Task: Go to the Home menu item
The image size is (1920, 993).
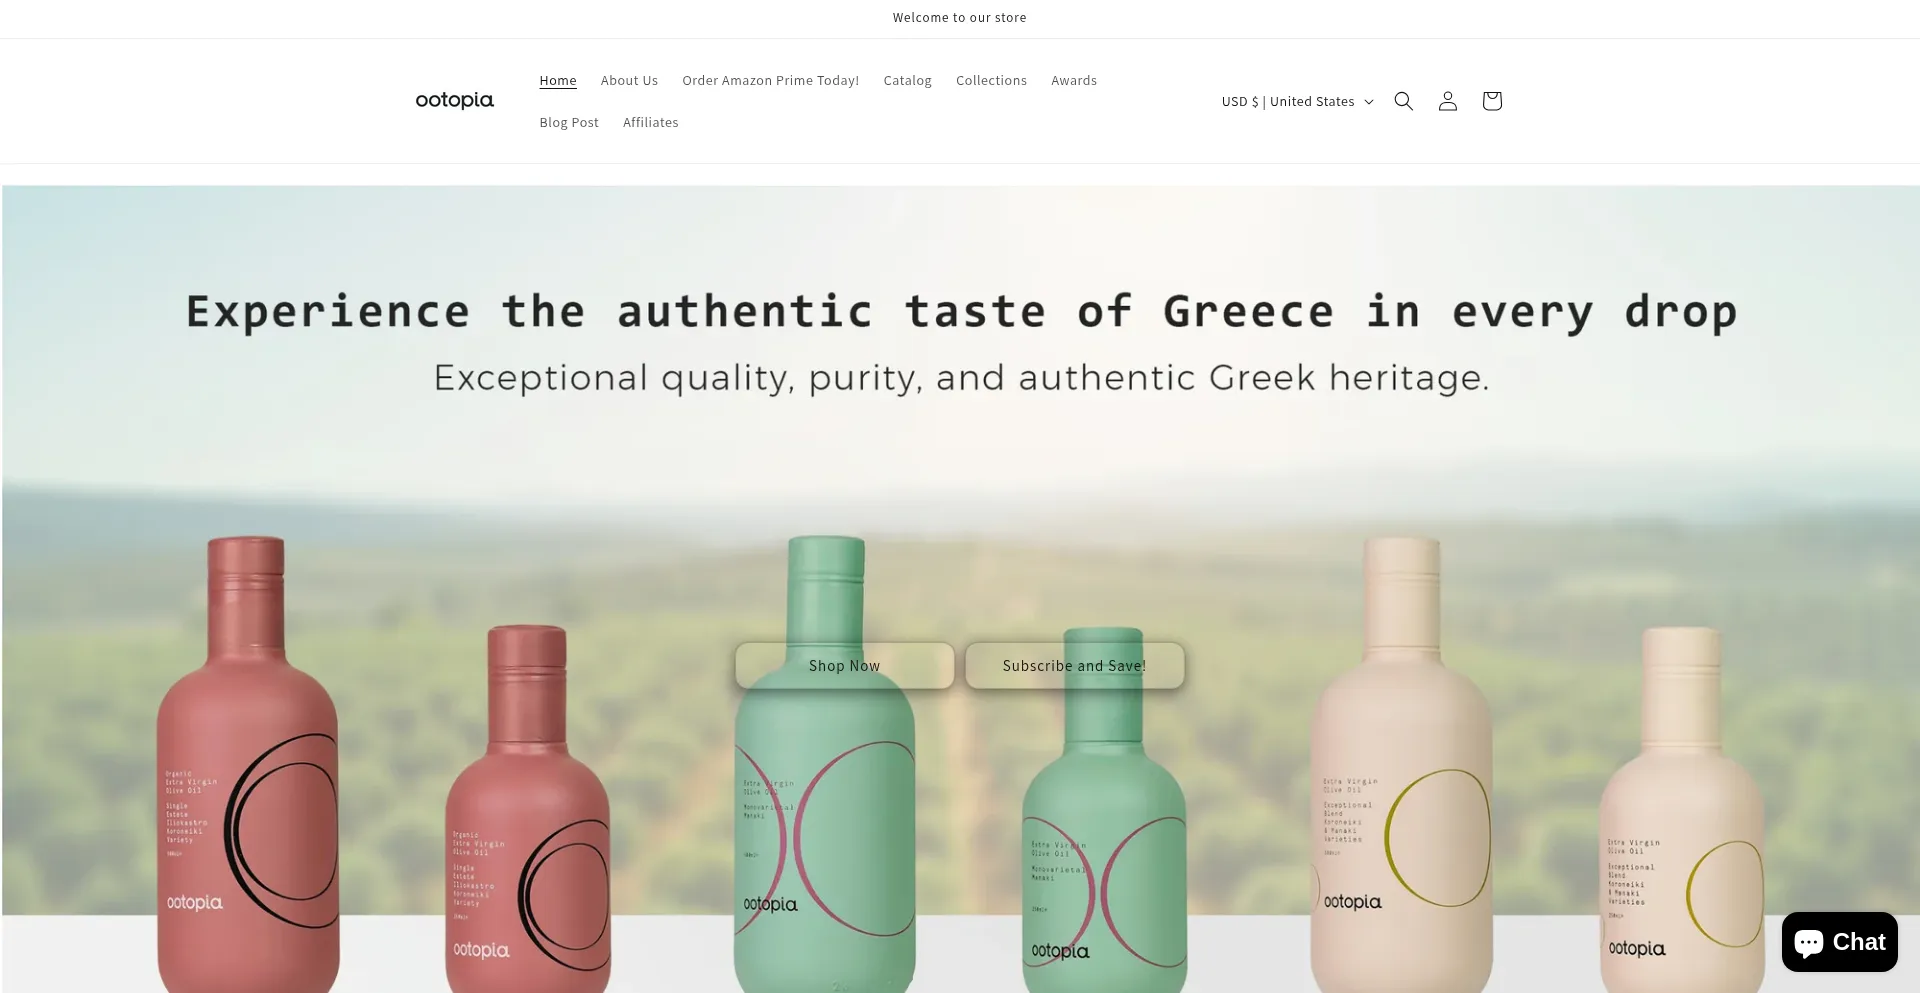Action: 558,81
